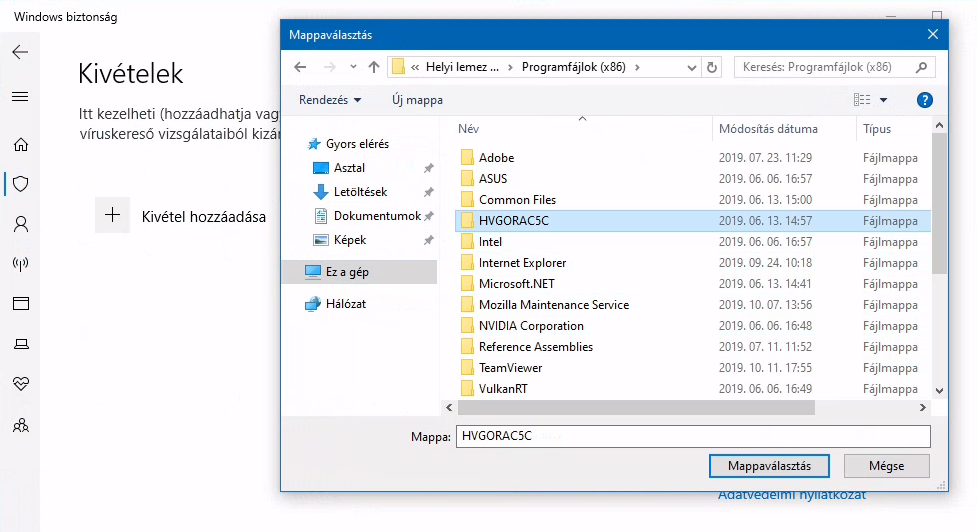Click the Adobe folder icon
This screenshot has height=532, width=977.
click(x=467, y=158)
